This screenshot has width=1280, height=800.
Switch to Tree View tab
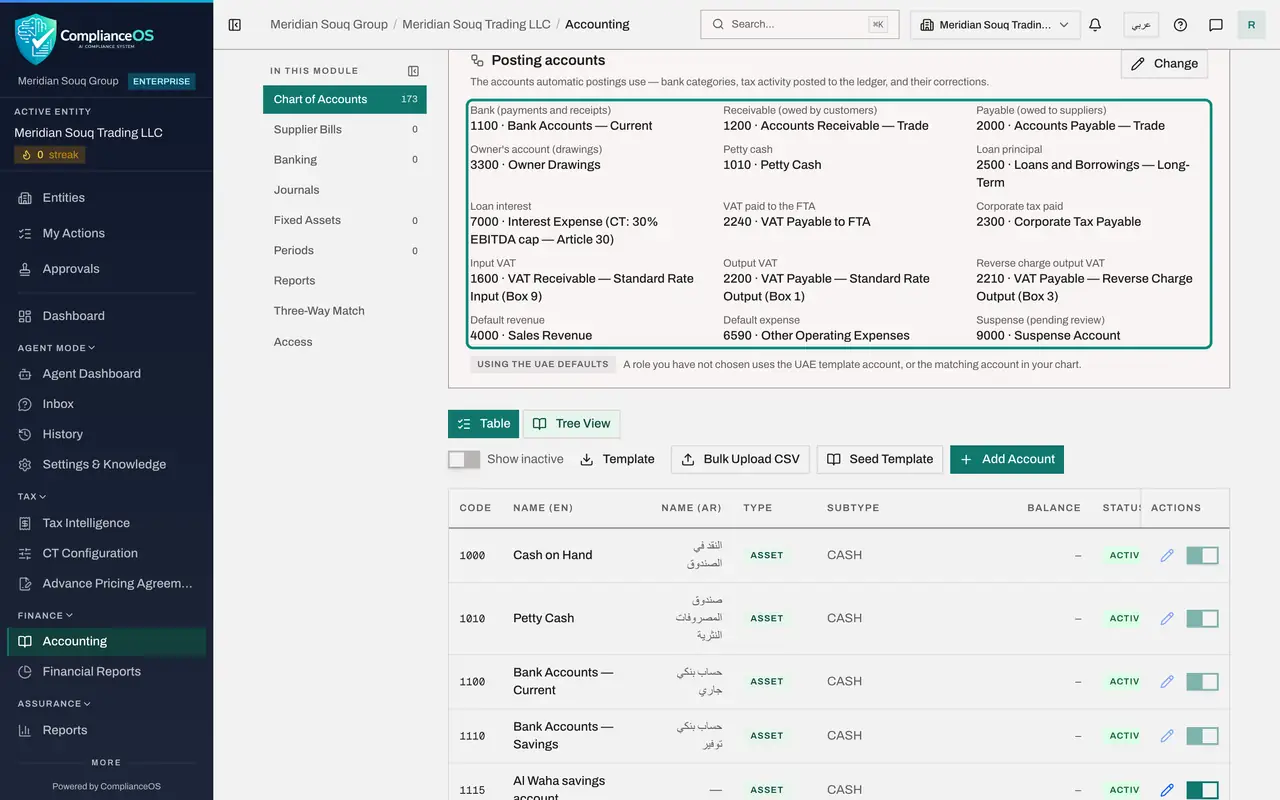tap(572, 424)
